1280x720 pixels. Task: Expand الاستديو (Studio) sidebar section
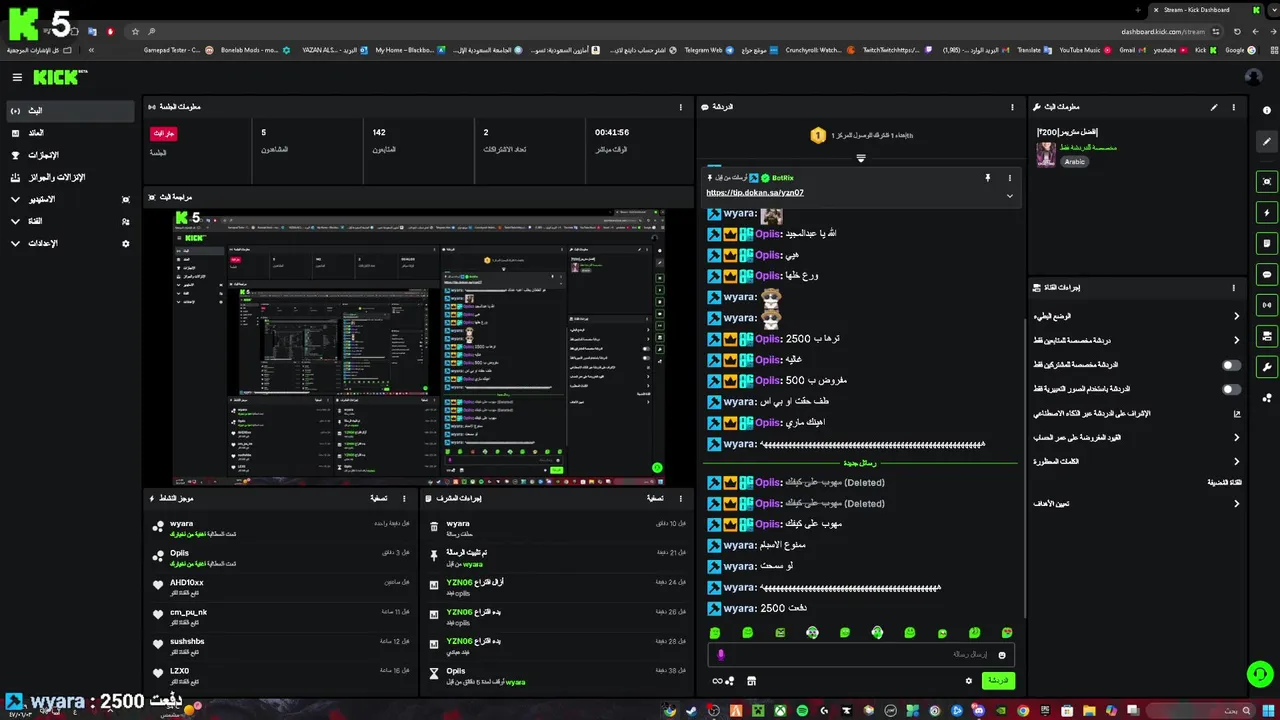(70, 199)
